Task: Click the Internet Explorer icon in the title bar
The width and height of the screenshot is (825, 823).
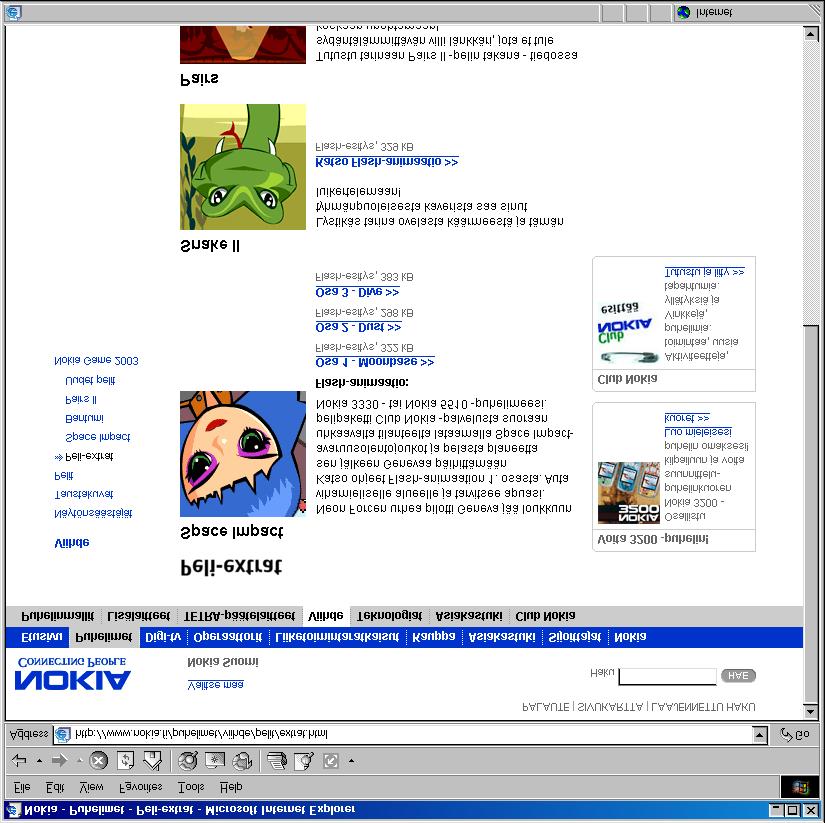Action: click(x=13, y=809)
